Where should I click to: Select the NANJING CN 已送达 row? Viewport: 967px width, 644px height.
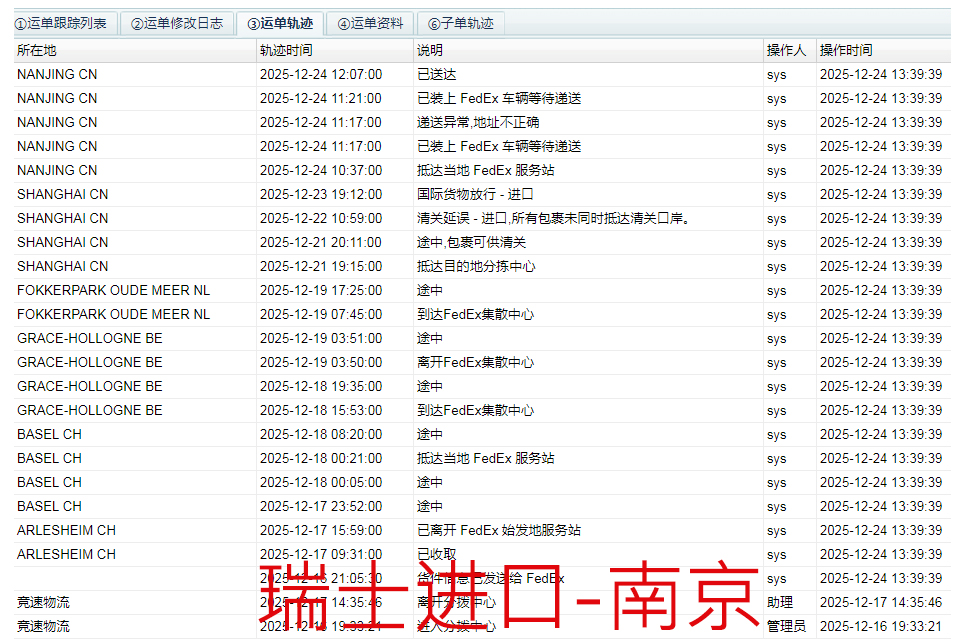(400, 74)
